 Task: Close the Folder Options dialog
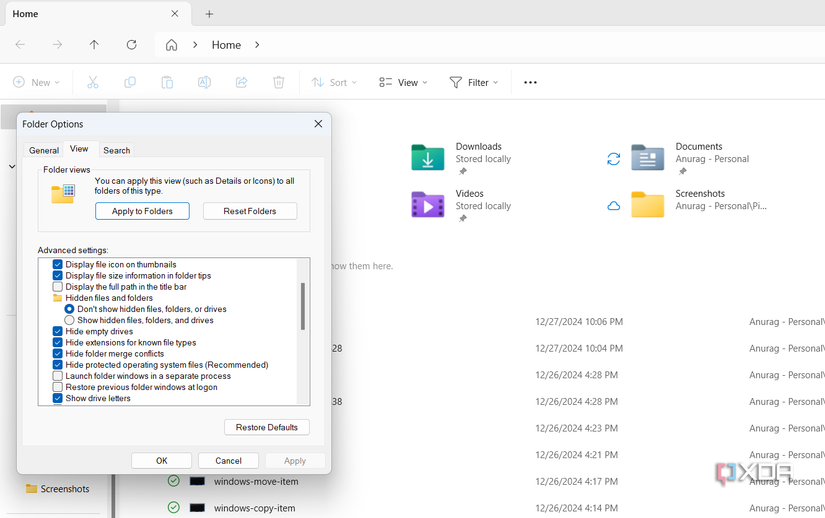[x=318, y=124]
